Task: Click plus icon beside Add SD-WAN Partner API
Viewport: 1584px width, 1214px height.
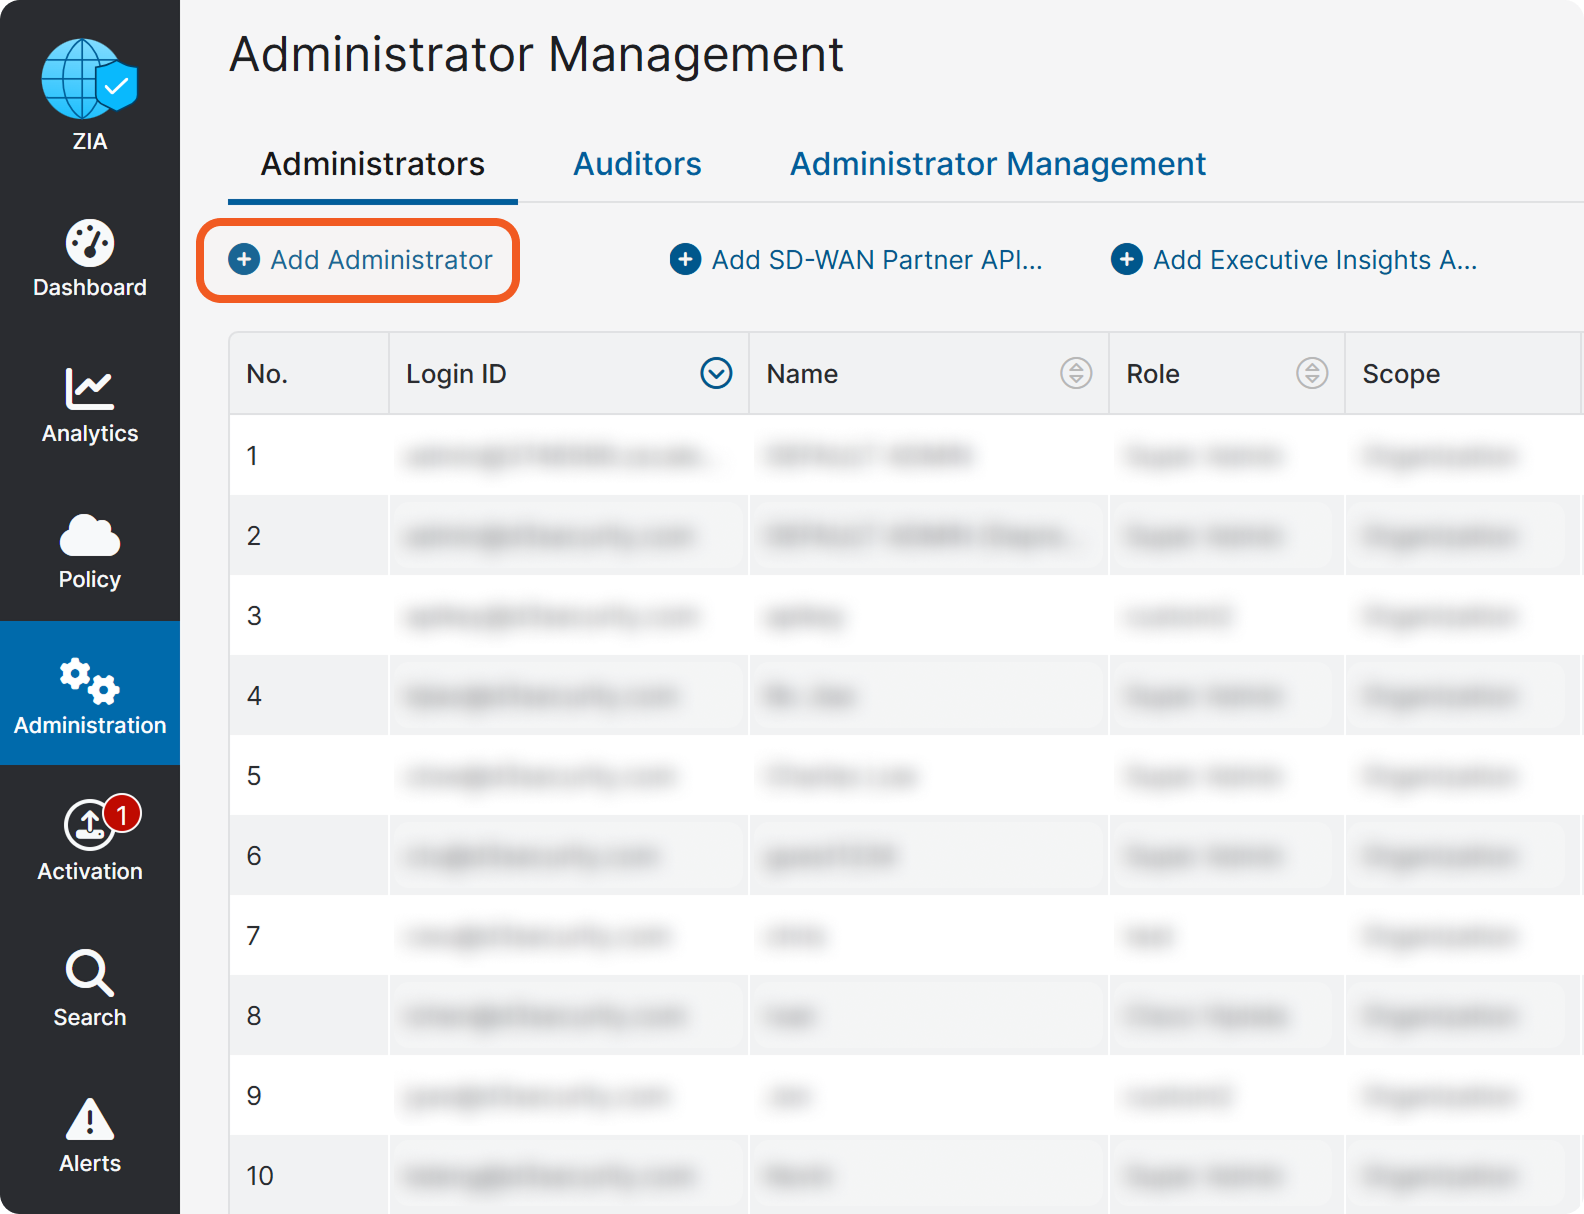Action: coord(685,260)
